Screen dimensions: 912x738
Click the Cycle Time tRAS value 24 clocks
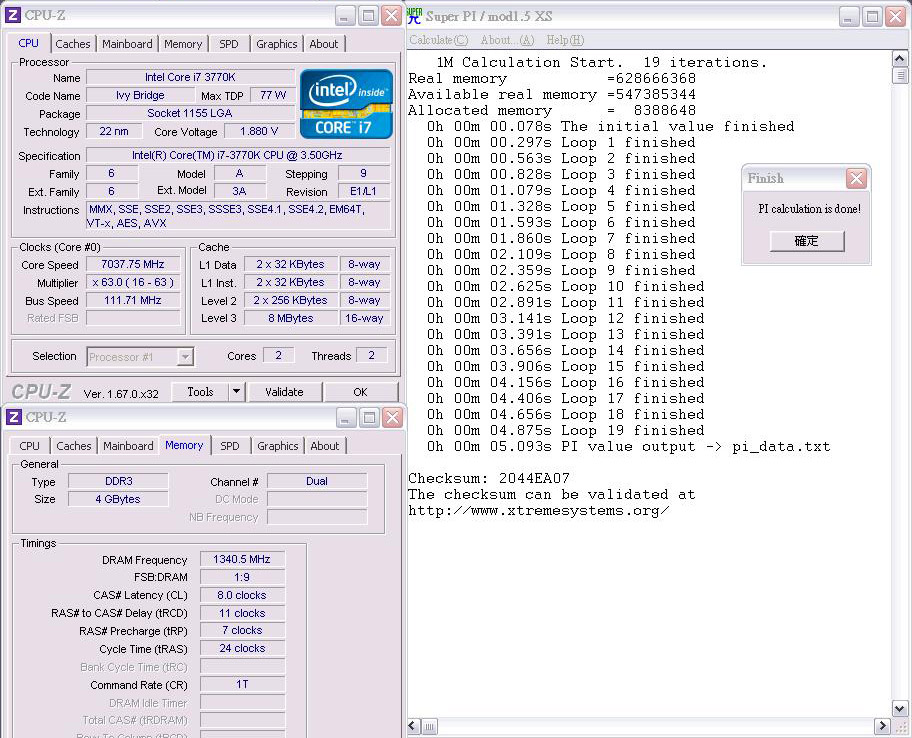pyautogui.click(x=242, y=648)
